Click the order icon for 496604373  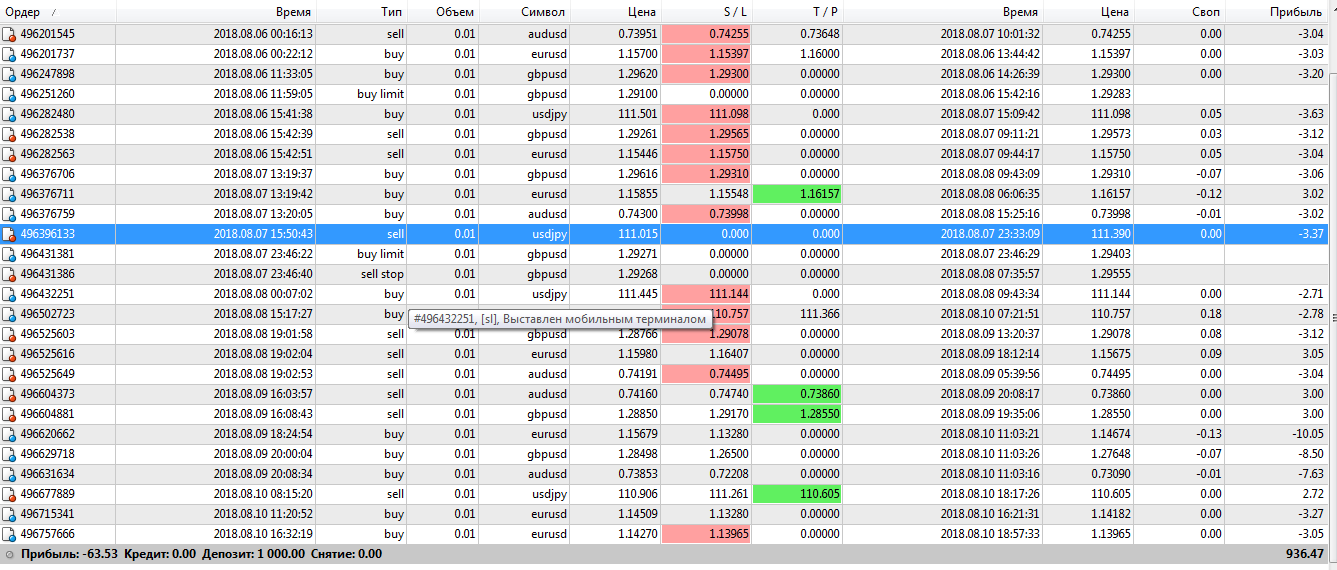(9, 394)
